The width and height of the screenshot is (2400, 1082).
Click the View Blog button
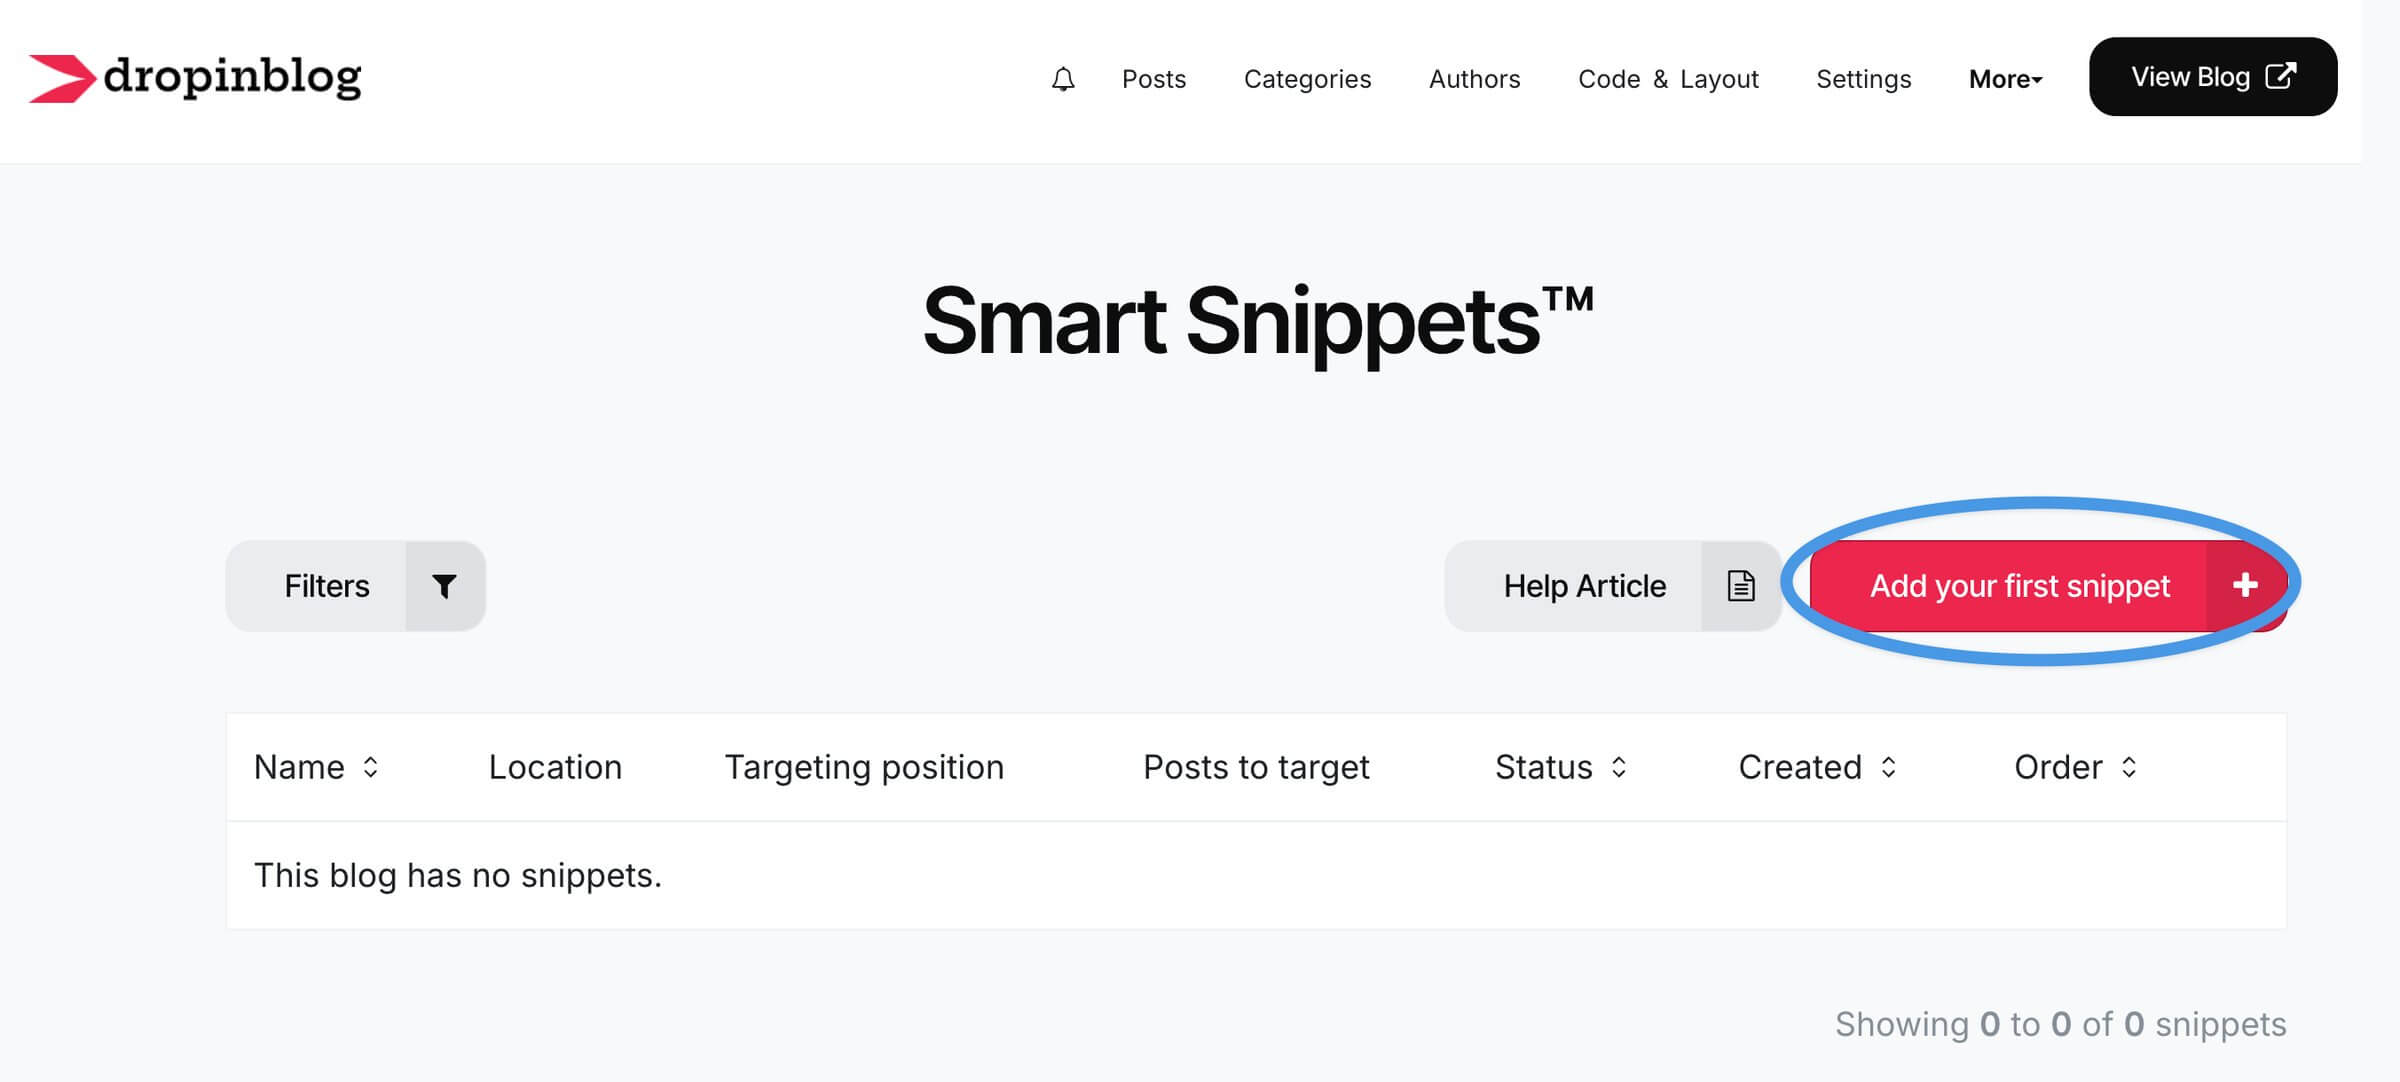2210,75
